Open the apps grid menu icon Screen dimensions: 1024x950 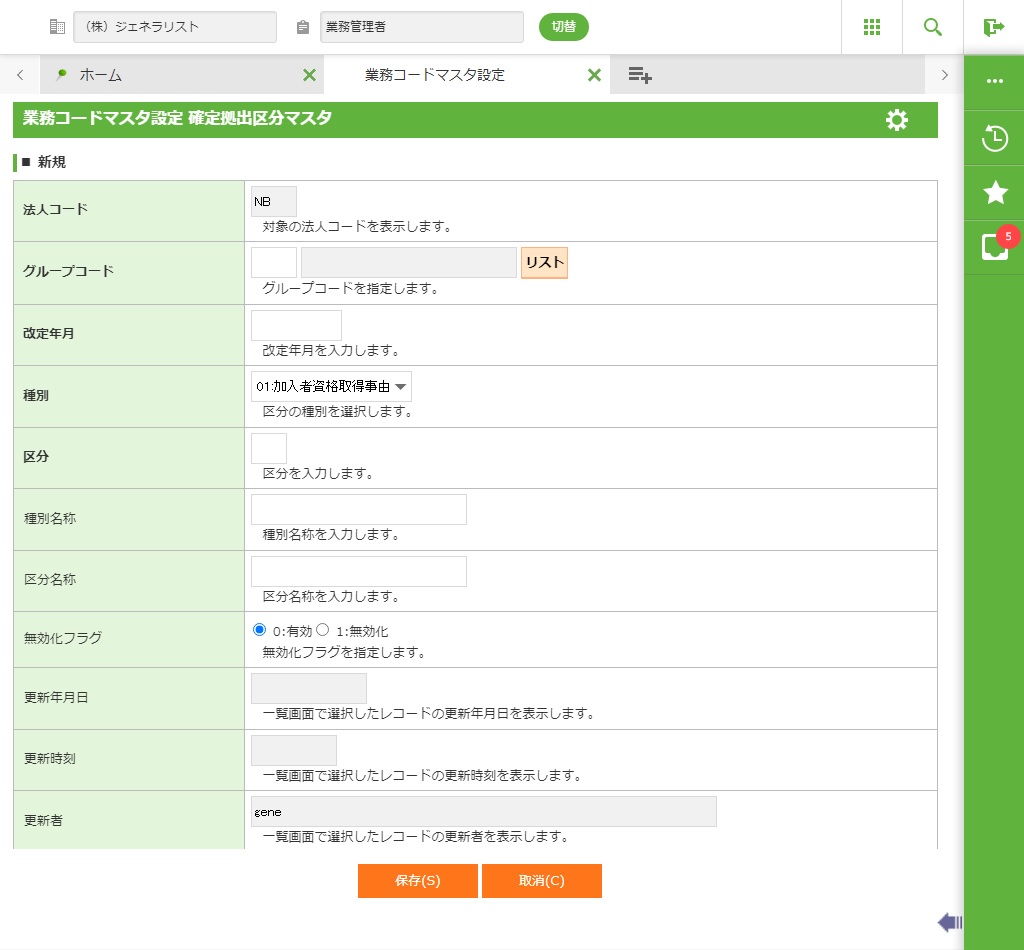pyautogui.click(x=871, y=27)
